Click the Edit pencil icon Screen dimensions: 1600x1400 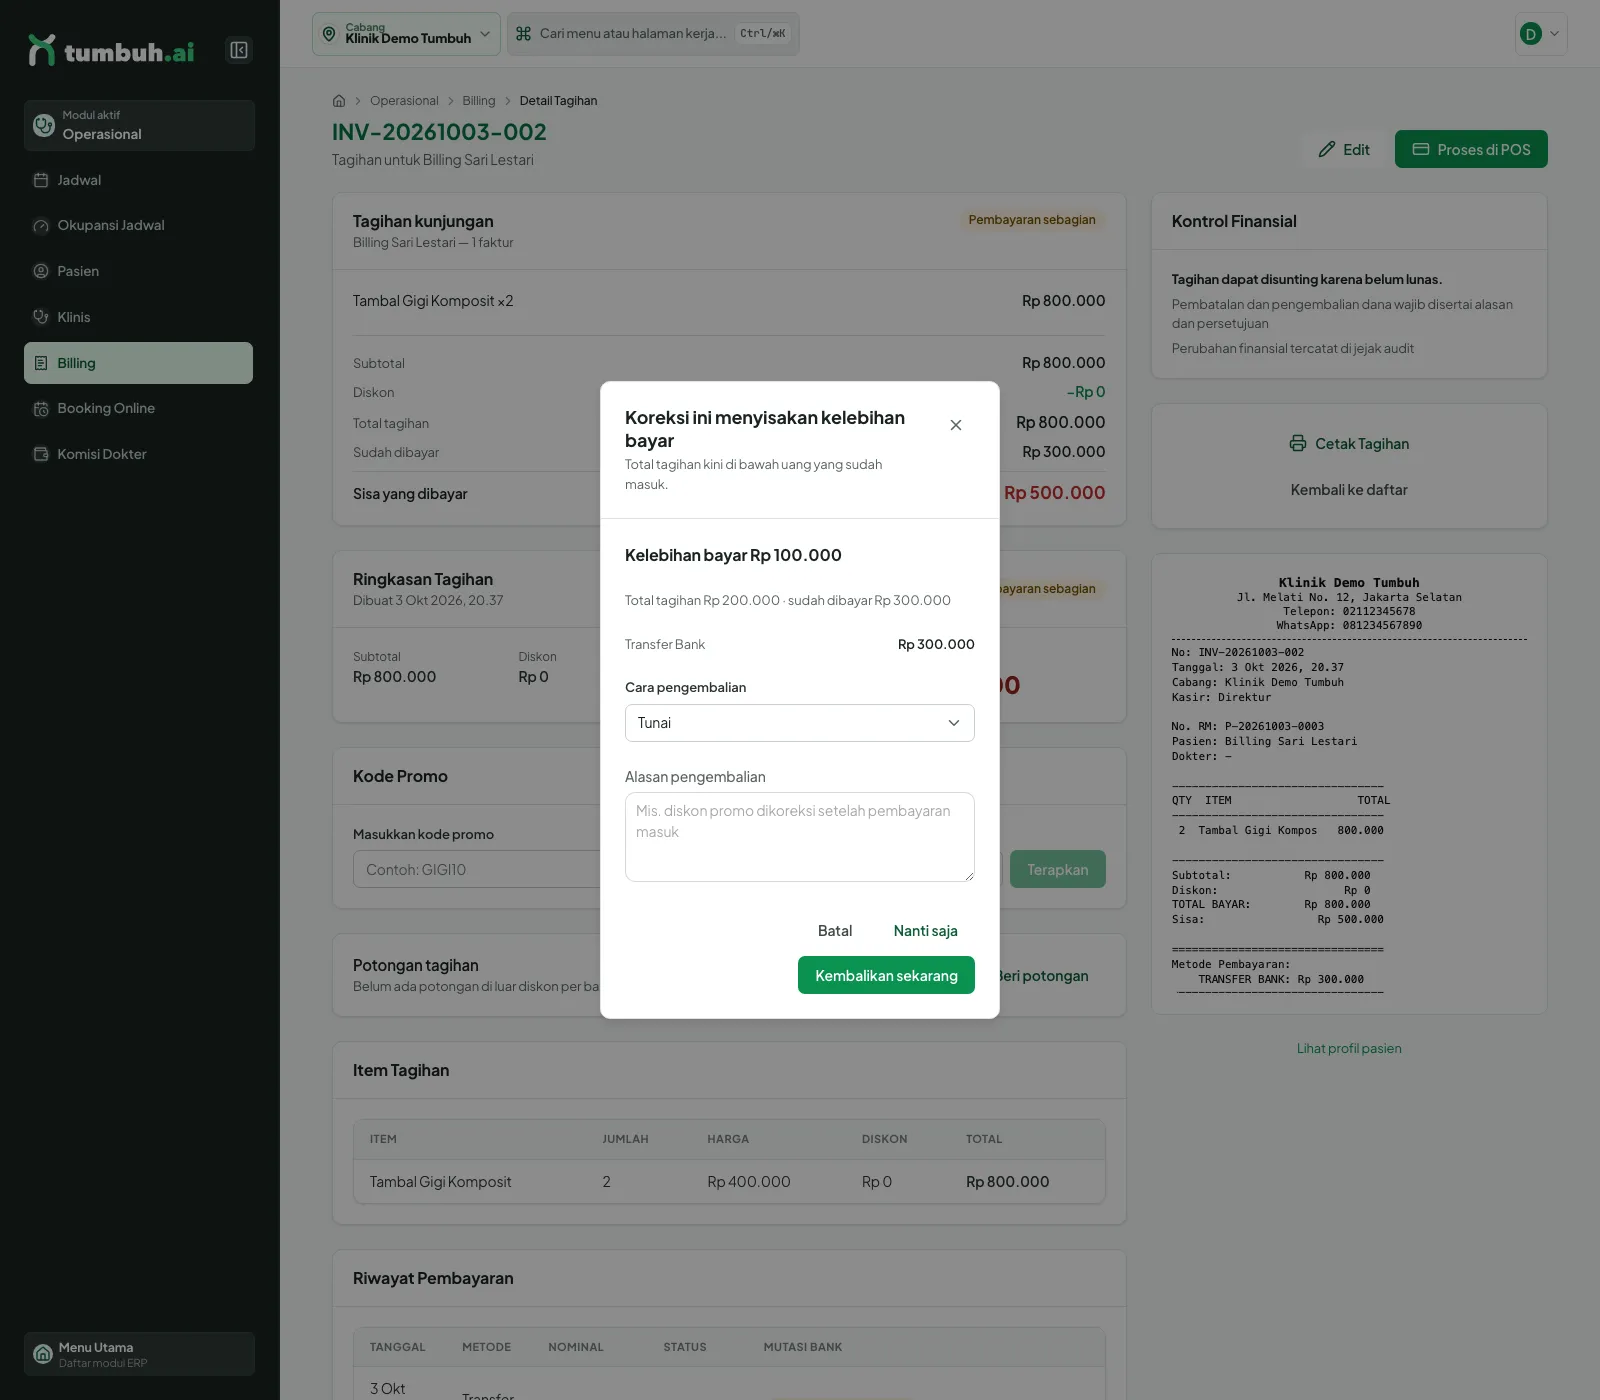(1327, 149)
